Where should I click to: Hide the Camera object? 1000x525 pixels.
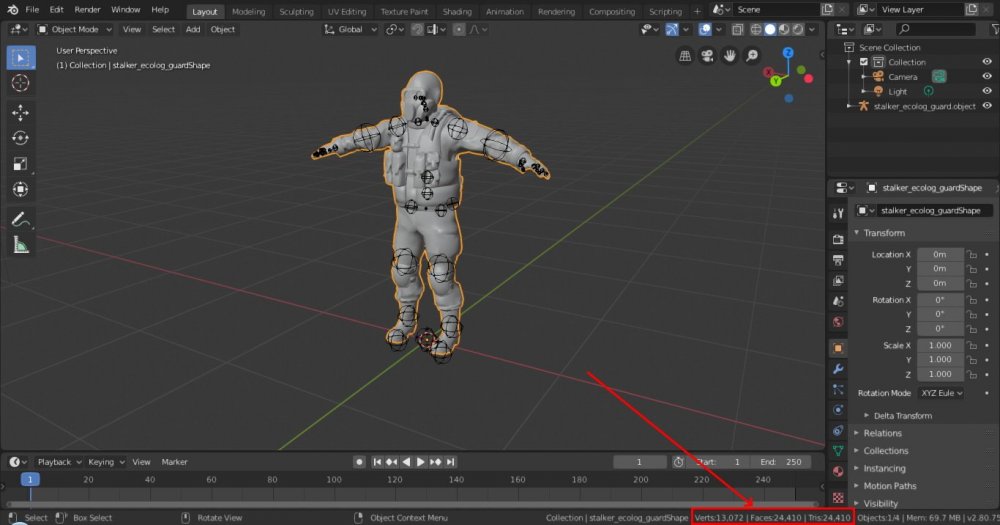point(987,76)
